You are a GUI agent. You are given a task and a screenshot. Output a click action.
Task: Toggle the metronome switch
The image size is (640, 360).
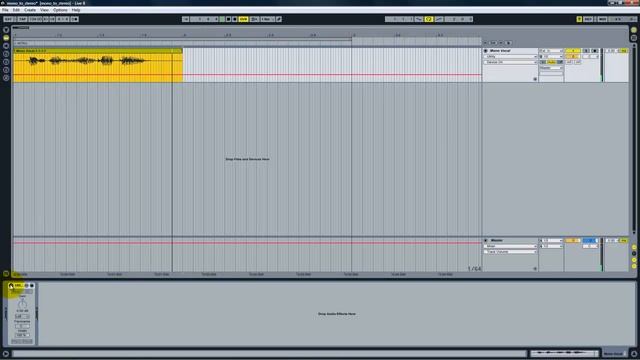coord(75,19)
